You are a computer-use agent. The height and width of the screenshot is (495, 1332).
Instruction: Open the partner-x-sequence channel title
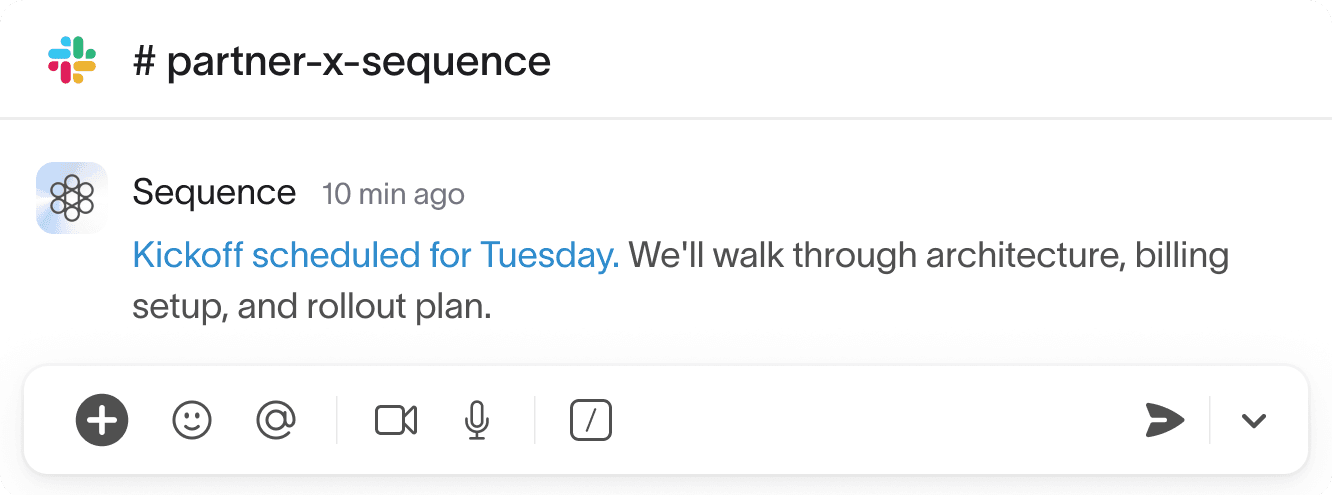coord(358,62)
